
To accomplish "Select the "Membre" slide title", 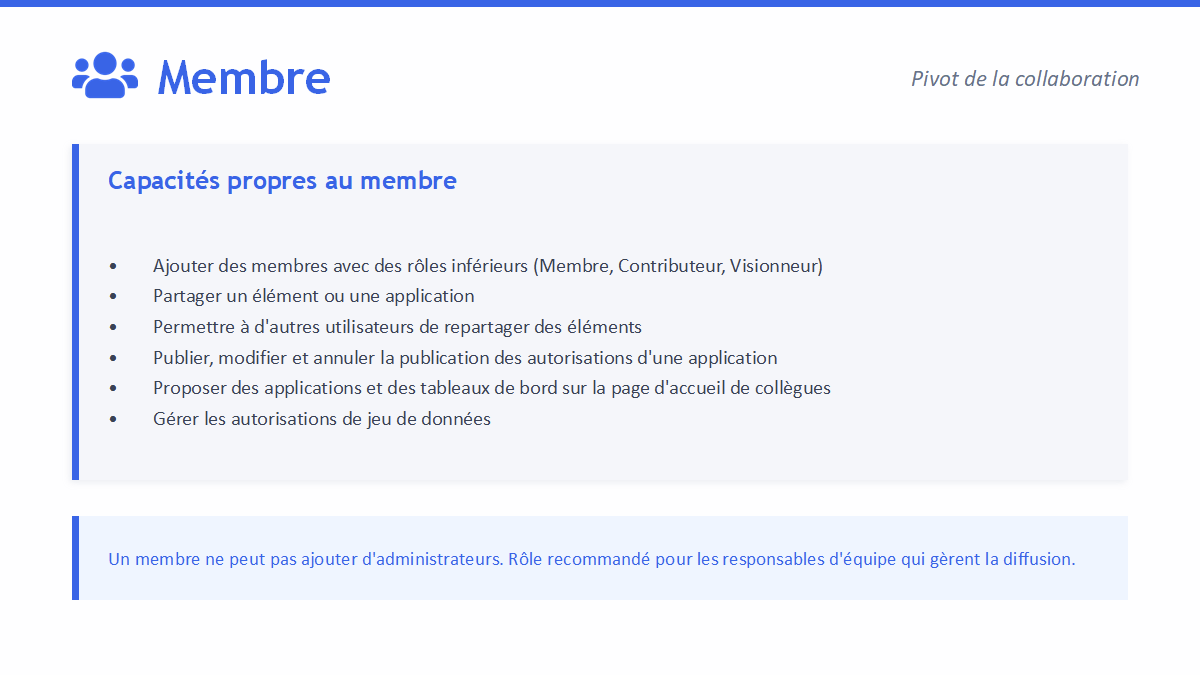I will tap(244, 77).
